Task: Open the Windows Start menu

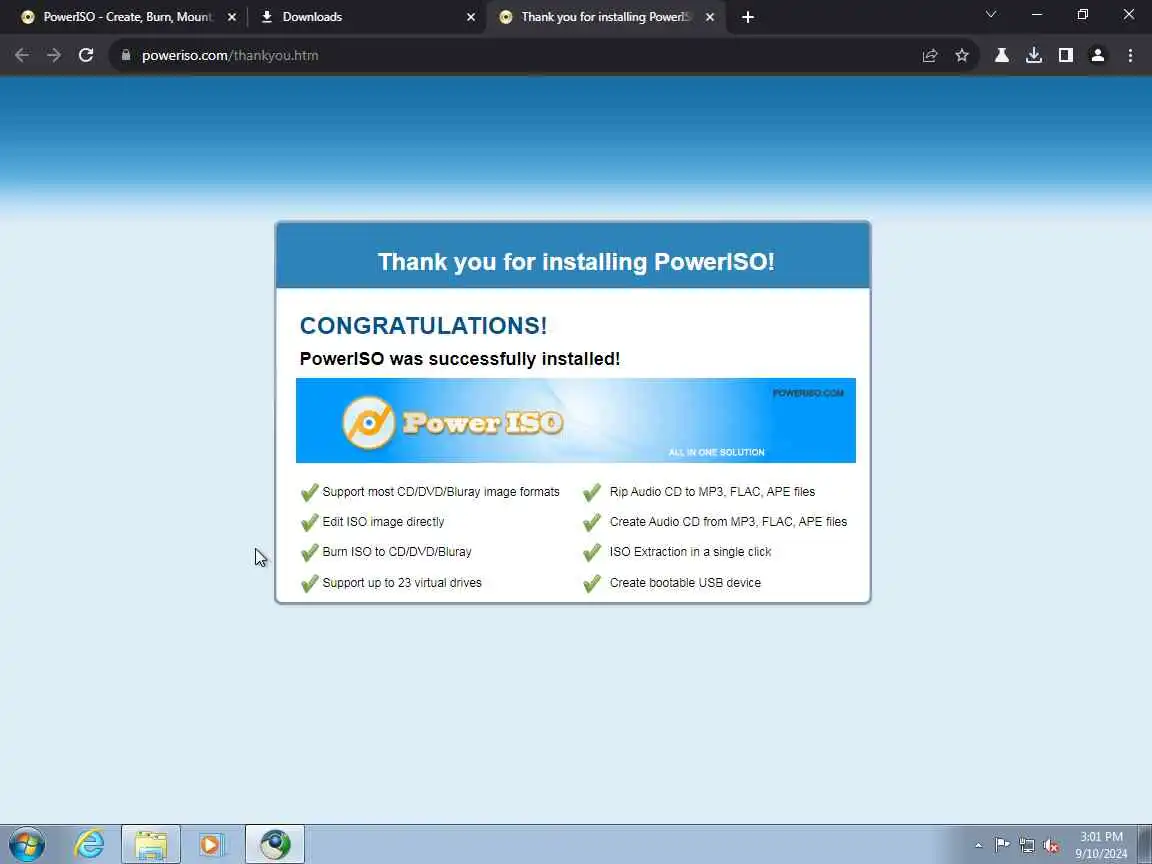Action: click(27, 844)
